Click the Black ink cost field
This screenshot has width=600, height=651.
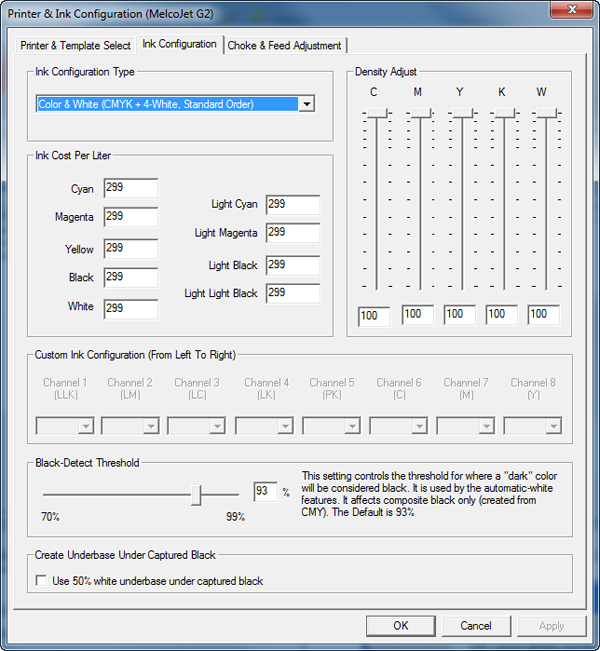pos(130,277)
